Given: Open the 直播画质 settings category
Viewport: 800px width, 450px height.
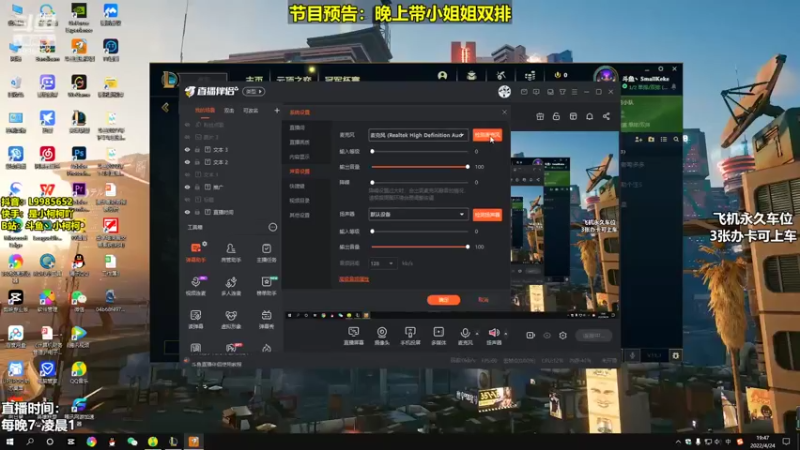Looking at the screenshot, I should (x=299, y=142).
